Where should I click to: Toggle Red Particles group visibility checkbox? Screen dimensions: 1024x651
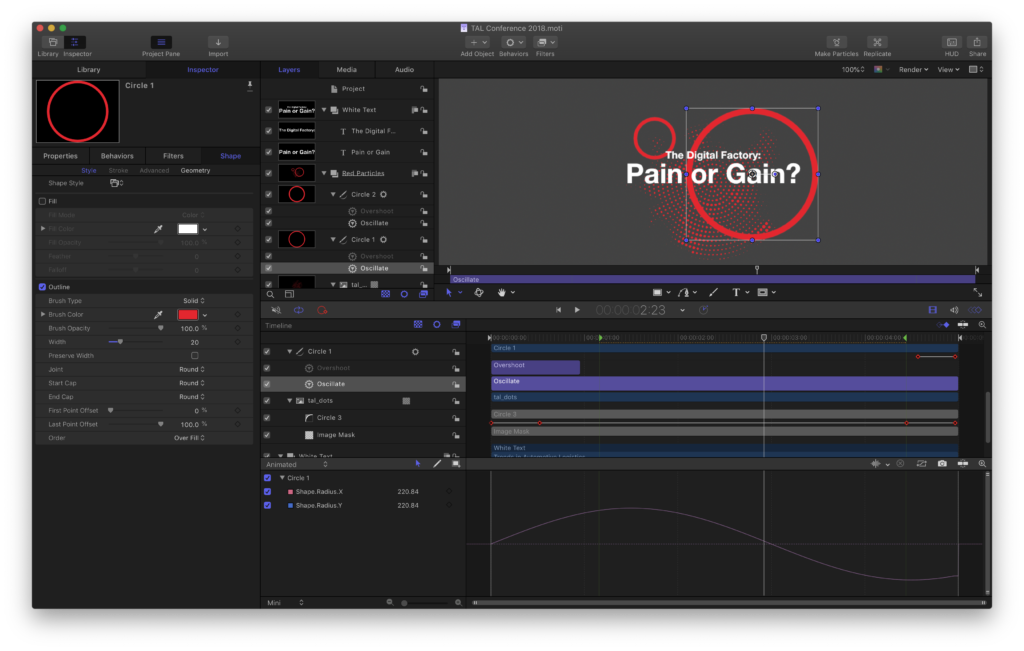(x=268, y=173)
